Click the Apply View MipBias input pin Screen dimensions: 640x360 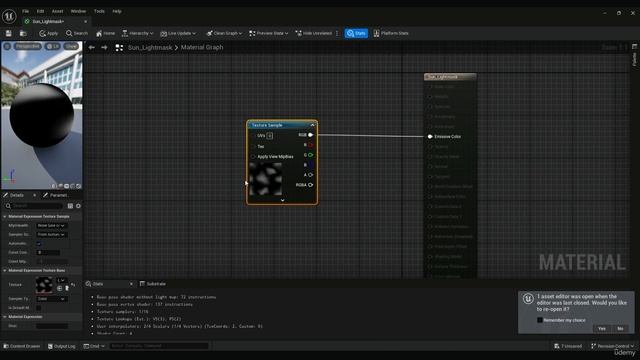253,157
